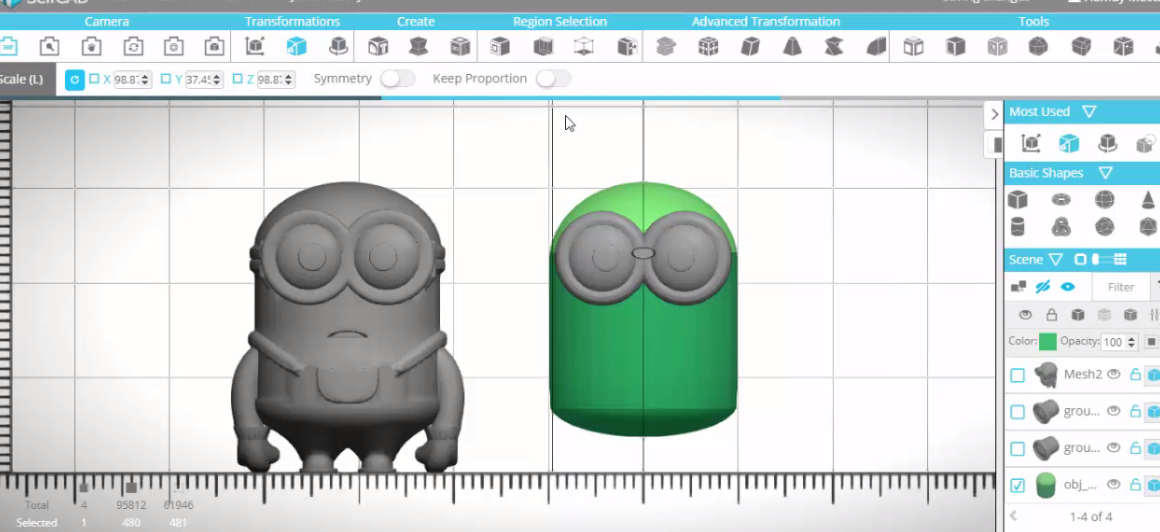Toggle the Keep Proportion switch
The width and height of the screenshot is (1160, 532).
[x=553, y=78]
